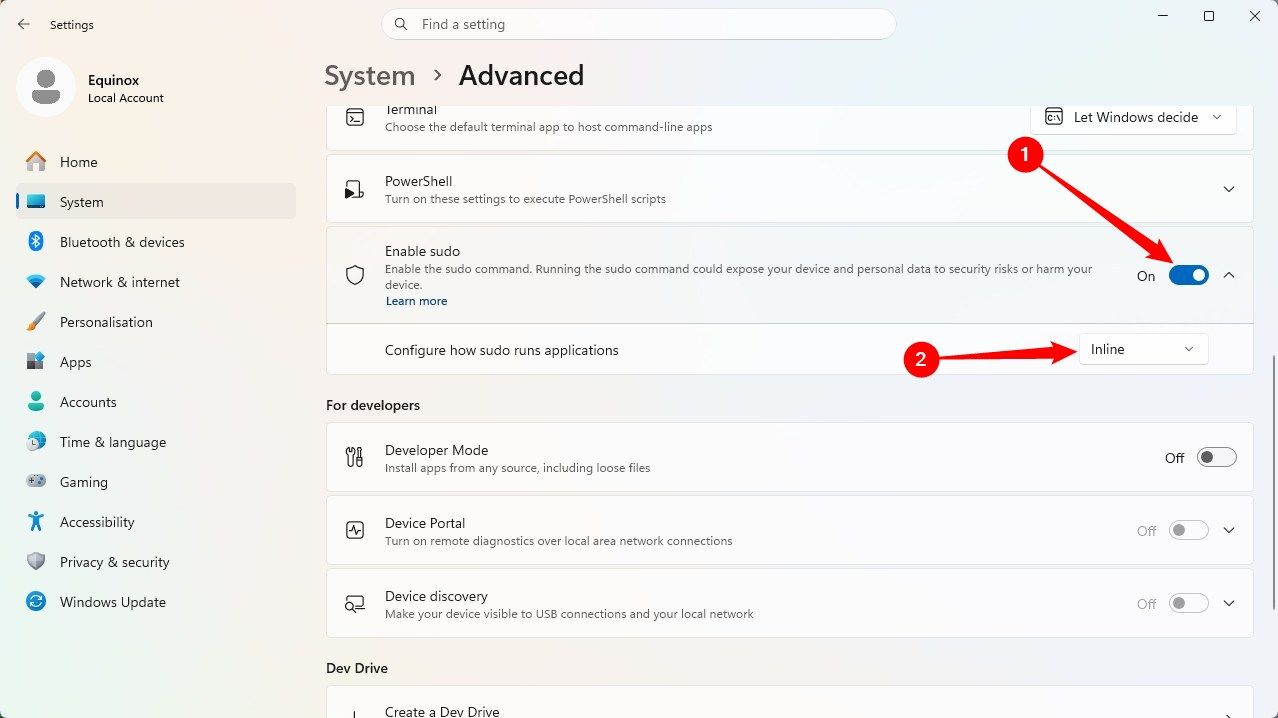Click the Accessibility figure icon
Image resolution: width=1278 pixels, height=718 pixels.
(x=36, y=522)
